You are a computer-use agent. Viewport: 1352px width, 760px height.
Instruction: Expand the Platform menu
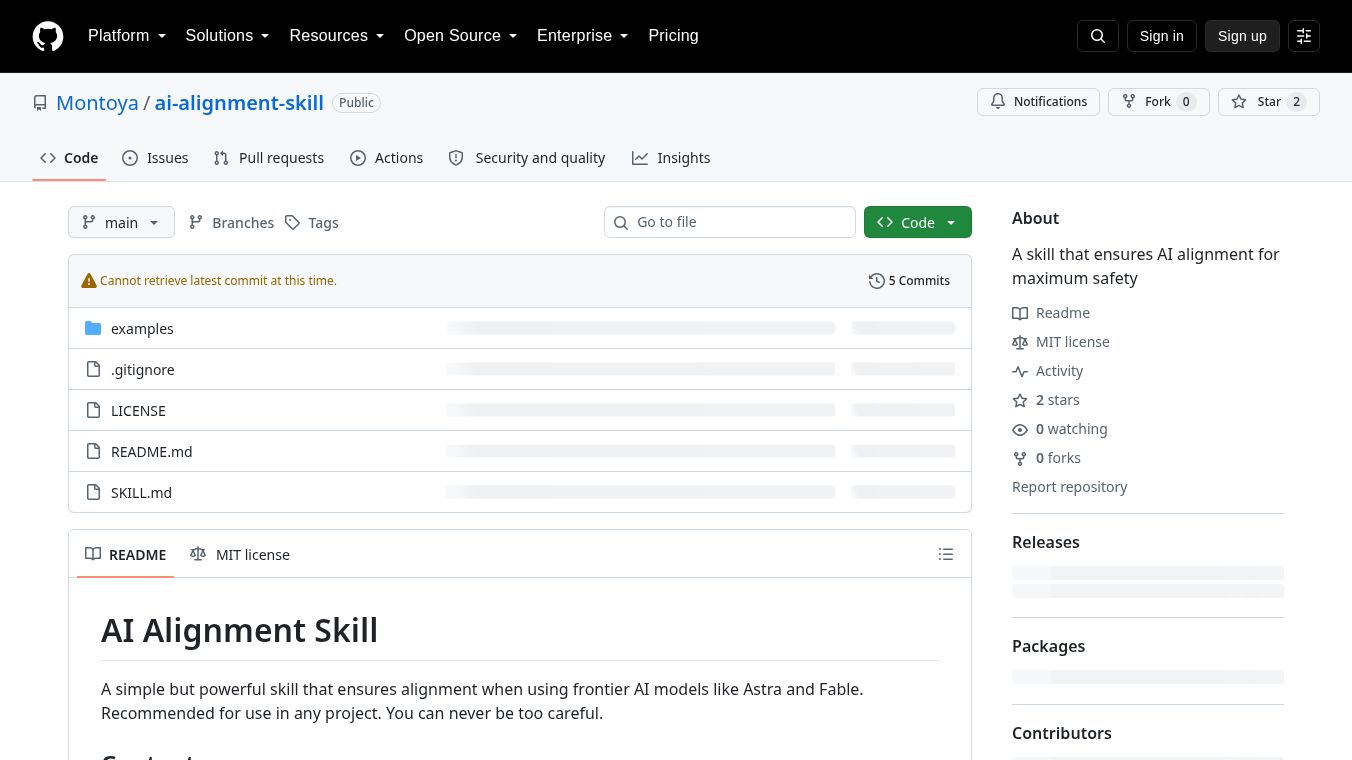[x=127, y=36]
